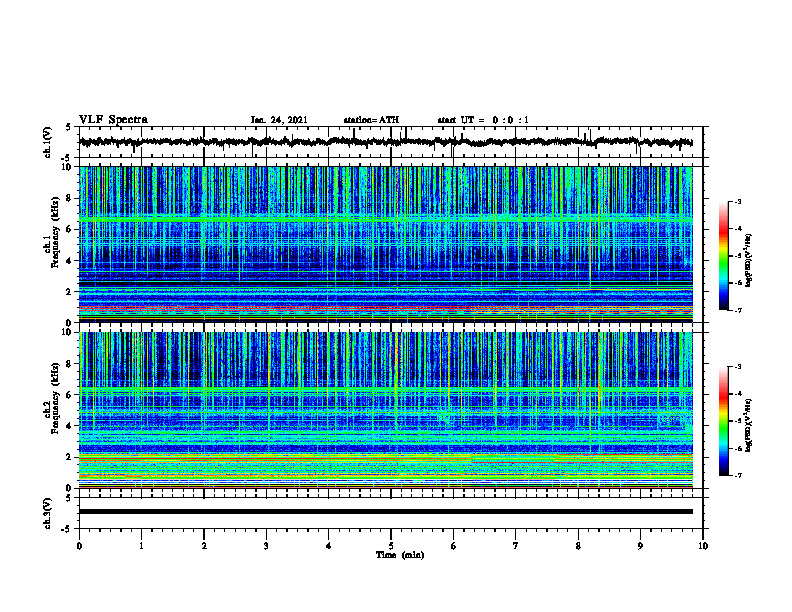
Task: Select the "Jan. 24, 2021" date text
Action: coord(279,120)
